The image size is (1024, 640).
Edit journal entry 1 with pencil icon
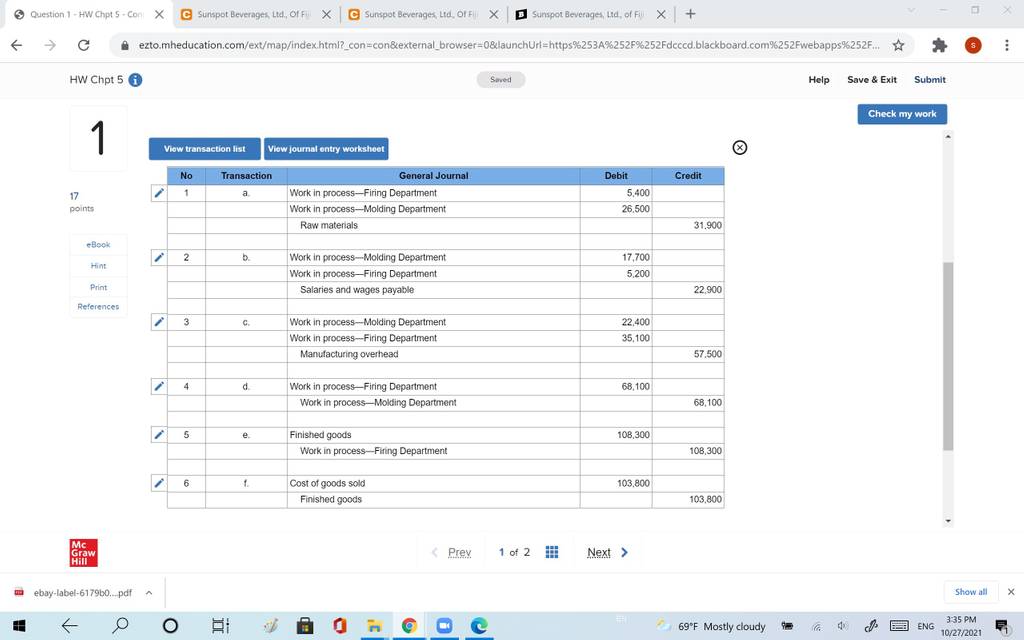[x=159, y=193]
